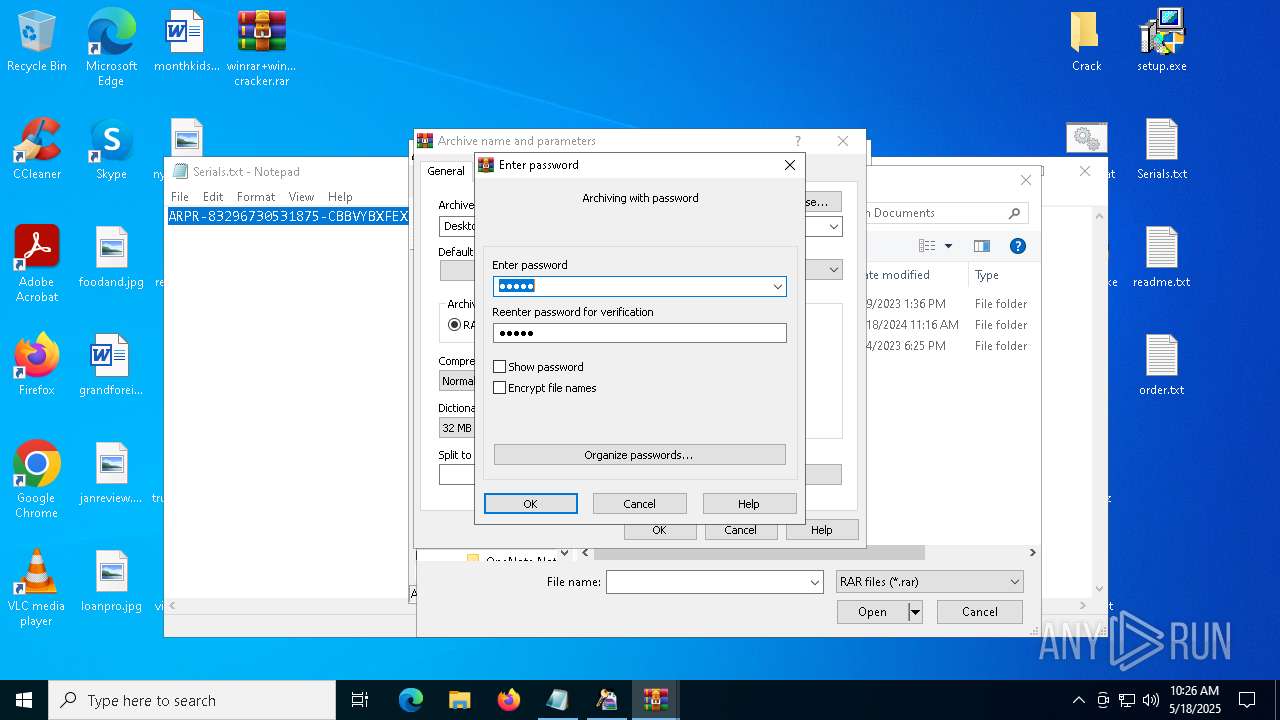This screenshot has height=720, width=1280.
Task: Click the WinRAR taskbar button
Action: click(x=655, y=700)
